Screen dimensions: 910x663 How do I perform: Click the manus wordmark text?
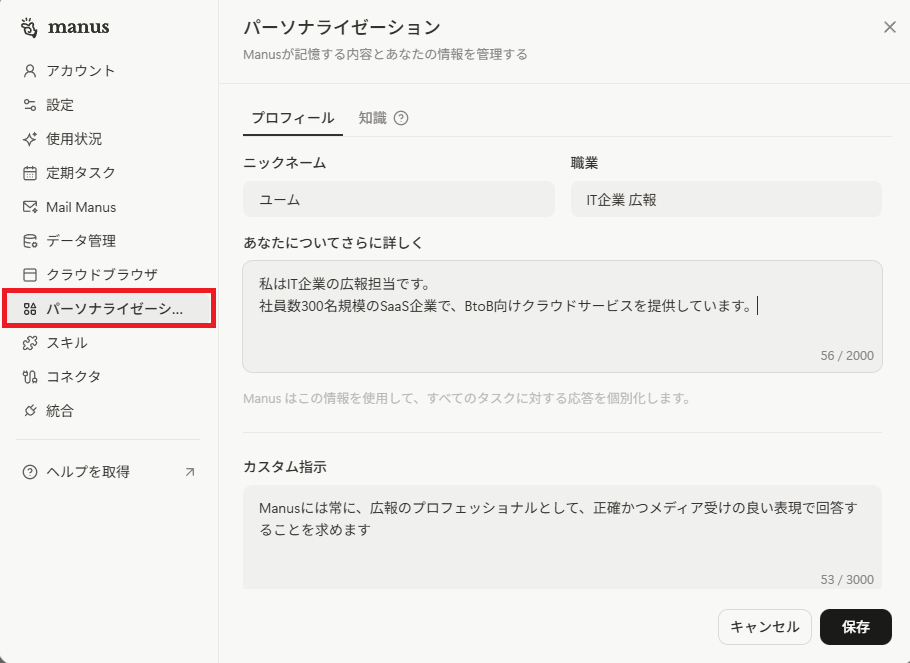click(78, 27)
